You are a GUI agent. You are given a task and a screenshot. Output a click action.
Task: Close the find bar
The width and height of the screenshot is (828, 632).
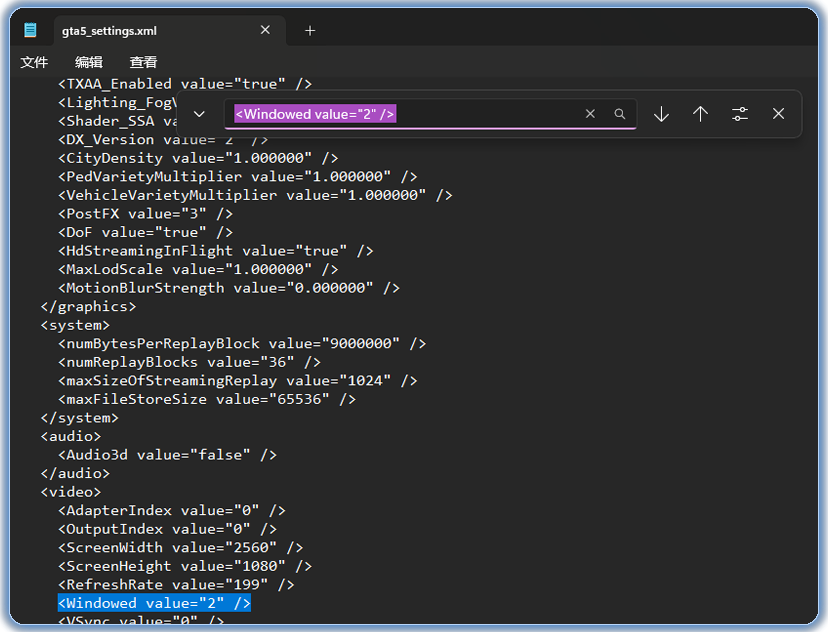pos(778,114)
